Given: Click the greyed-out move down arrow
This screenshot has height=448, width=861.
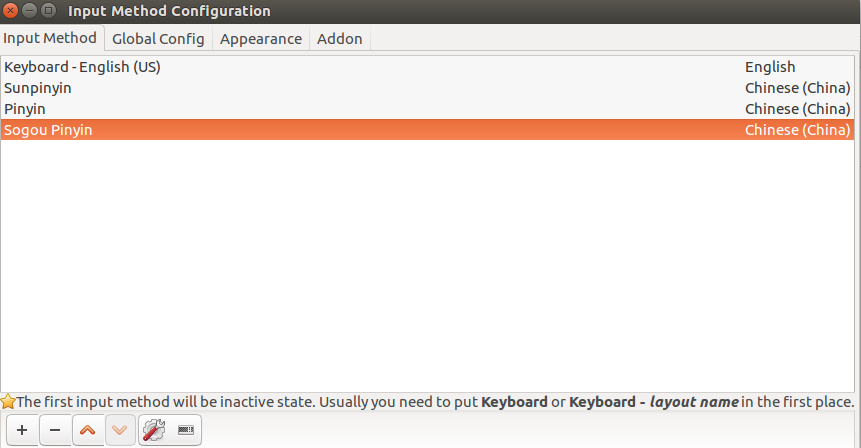Looking at the screenshot, I should pyautogui.click(x=120, y=430).
